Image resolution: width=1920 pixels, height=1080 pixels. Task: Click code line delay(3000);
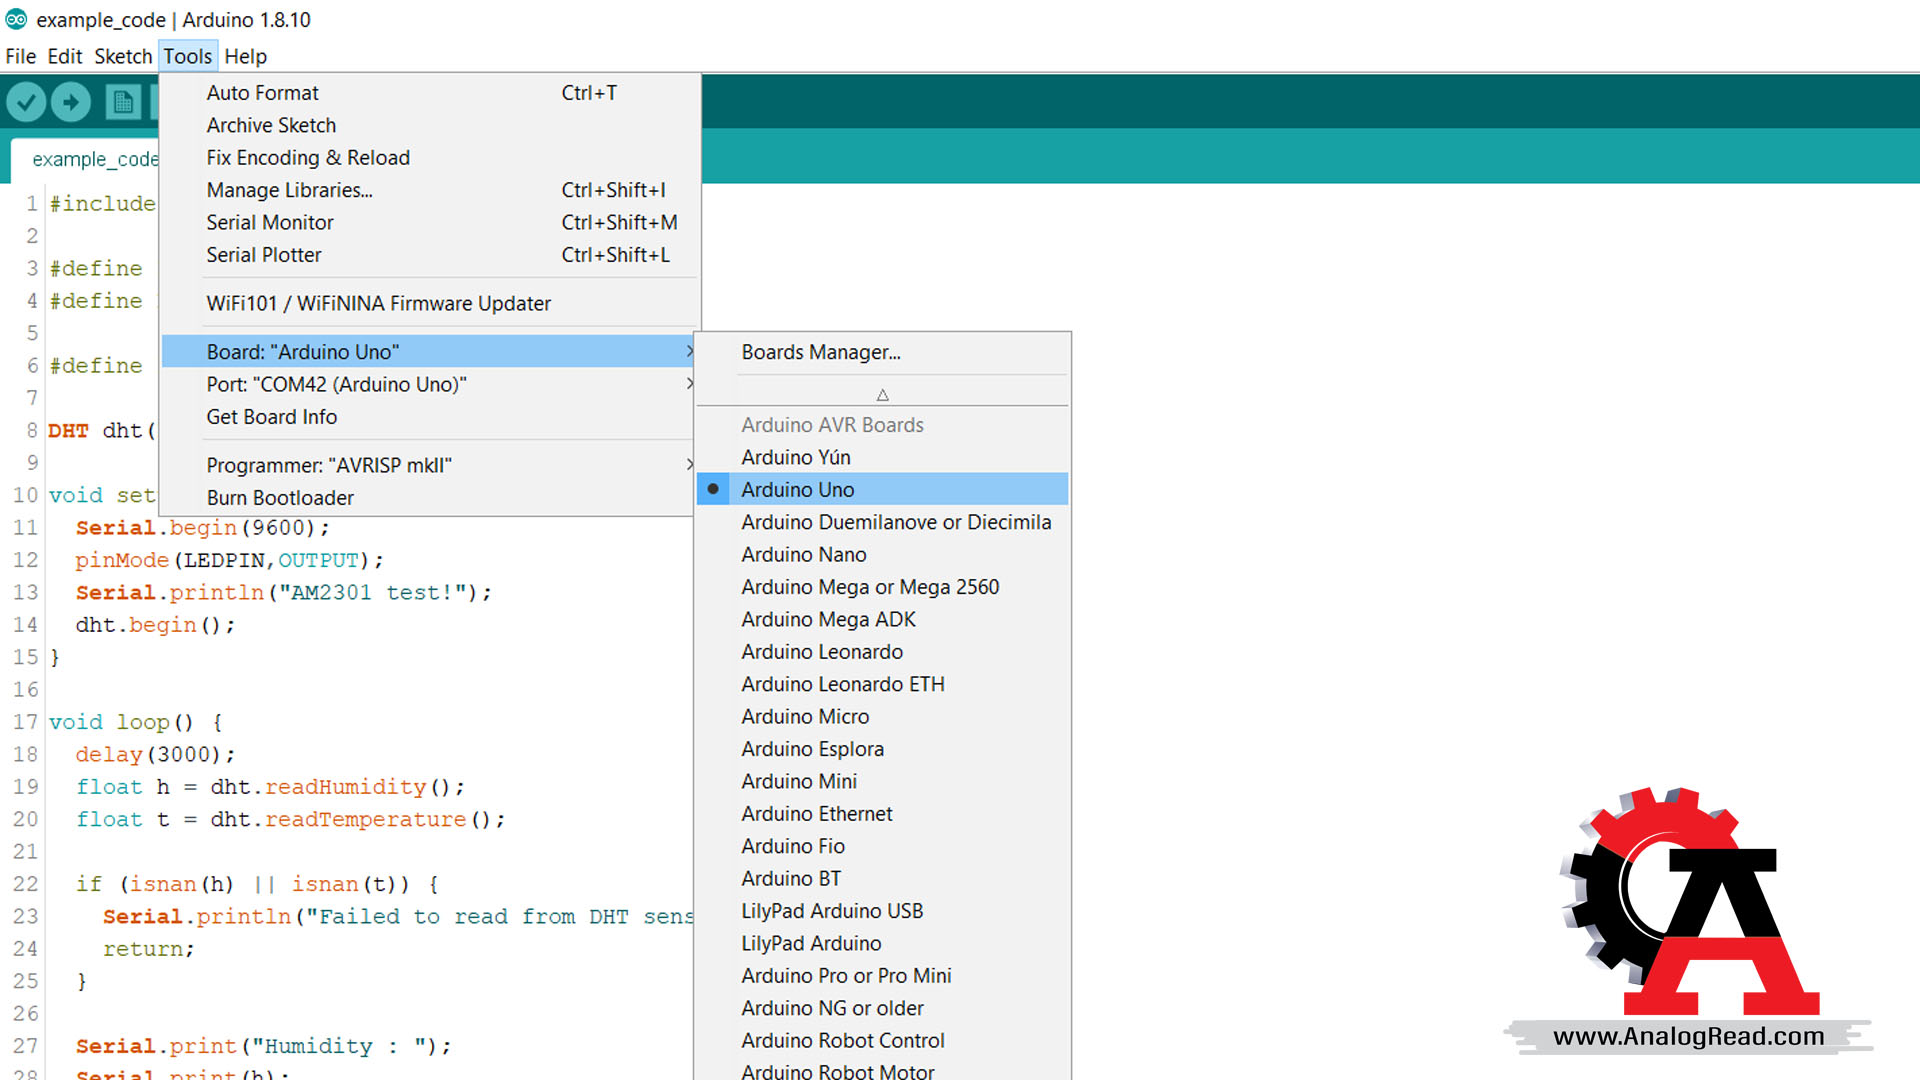pos(155,755)
